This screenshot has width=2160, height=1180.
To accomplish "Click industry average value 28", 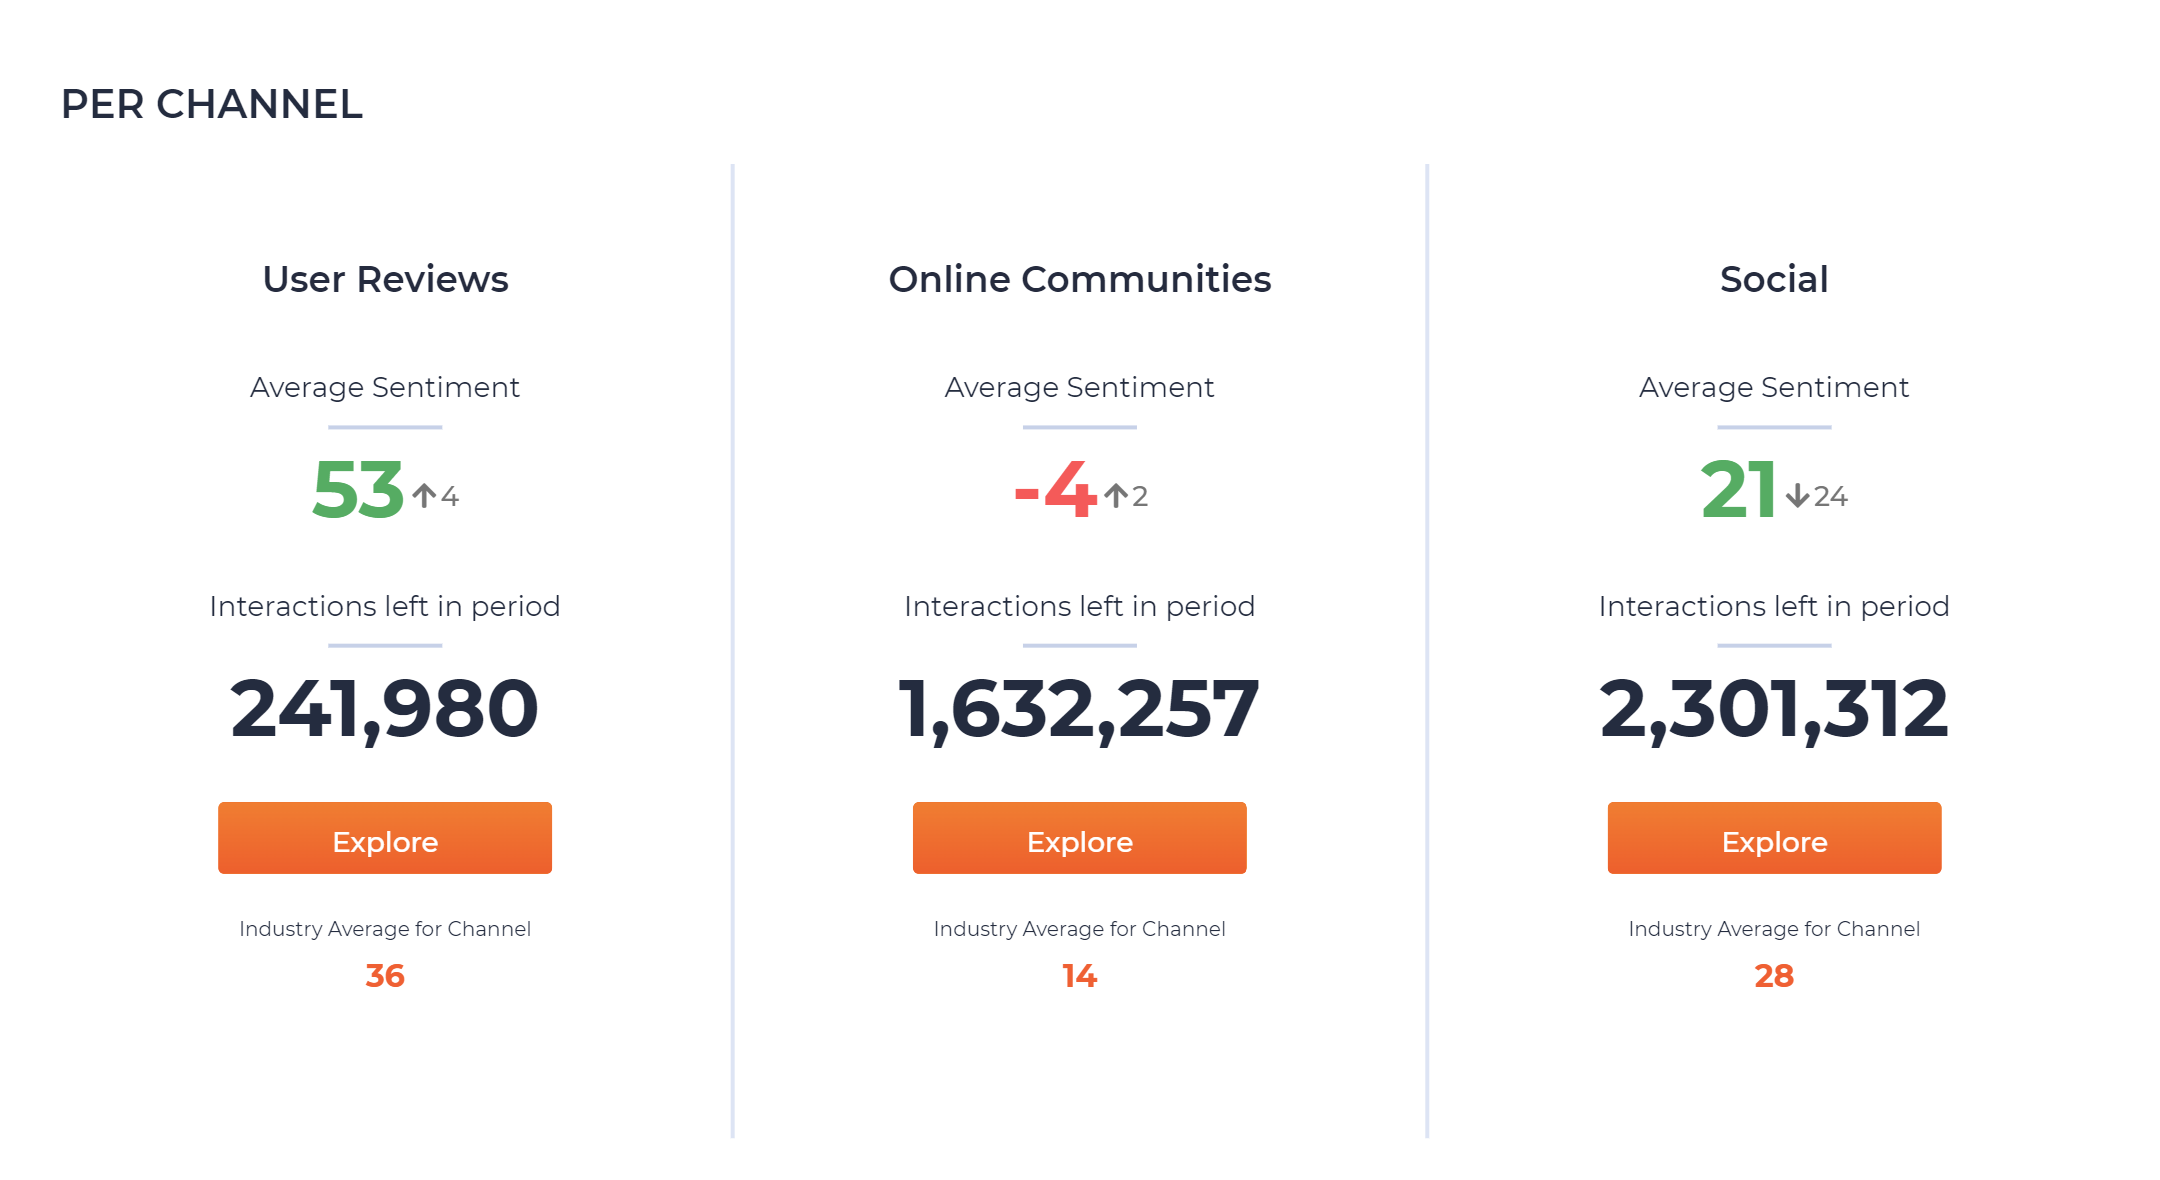I will coord(1774,976).
